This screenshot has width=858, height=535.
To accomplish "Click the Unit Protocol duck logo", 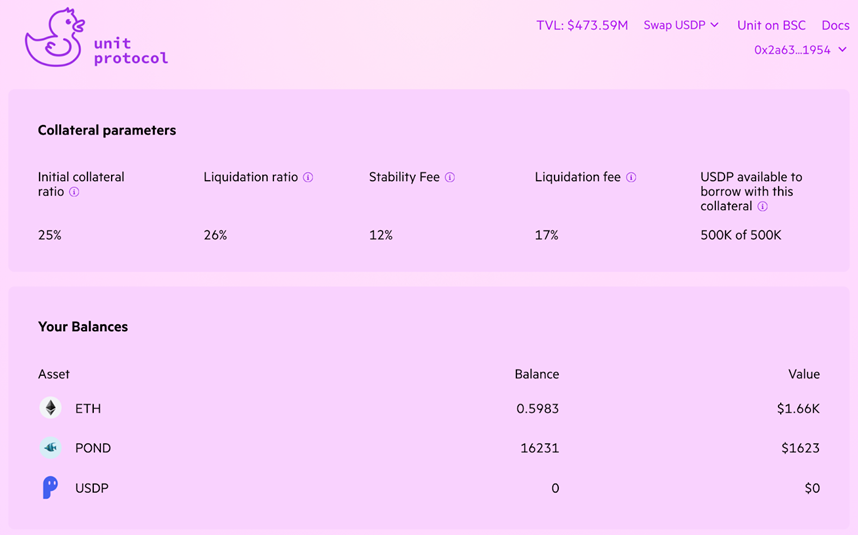I will click(55, 38).
